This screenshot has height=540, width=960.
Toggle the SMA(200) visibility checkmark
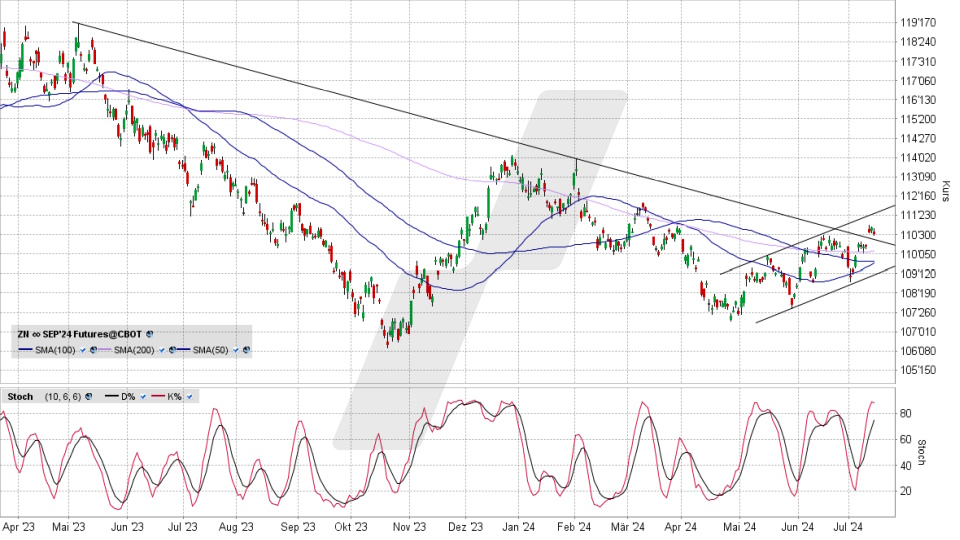pyautogui.click(x=162, y=350)
